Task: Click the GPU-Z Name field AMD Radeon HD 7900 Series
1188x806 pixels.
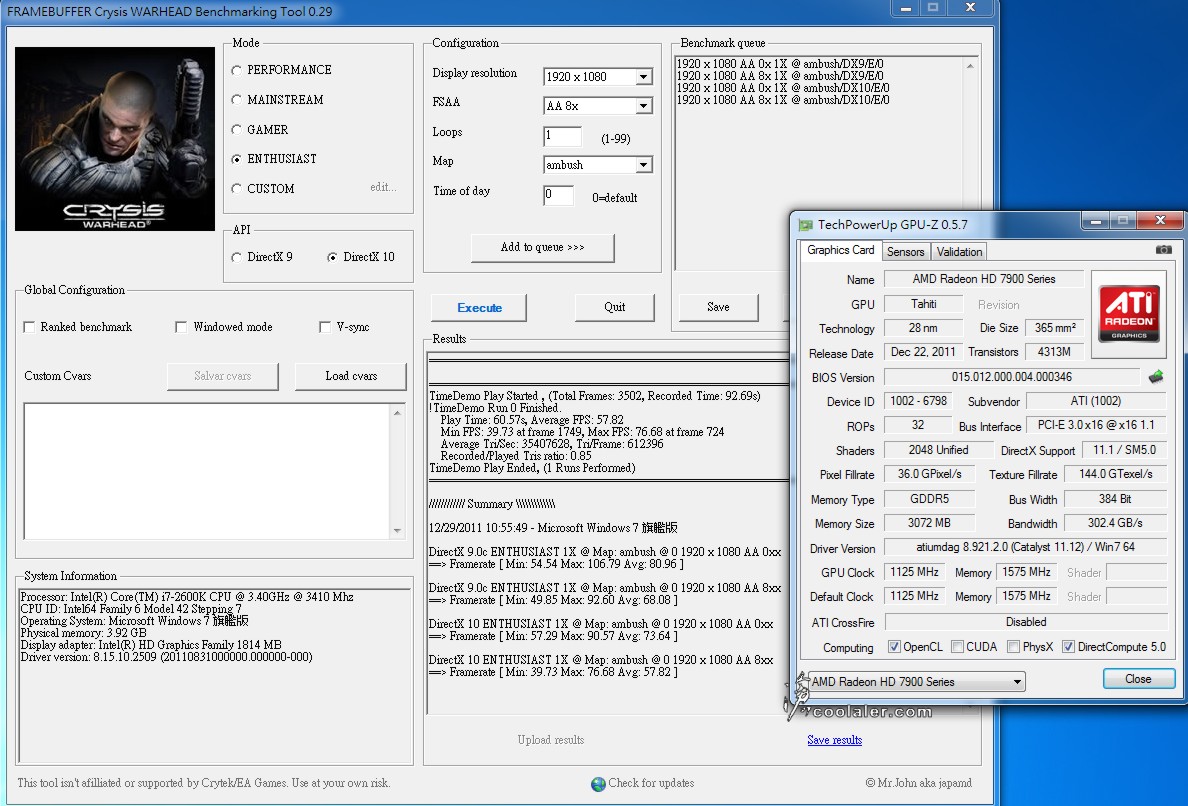Action: coord(983,279)
